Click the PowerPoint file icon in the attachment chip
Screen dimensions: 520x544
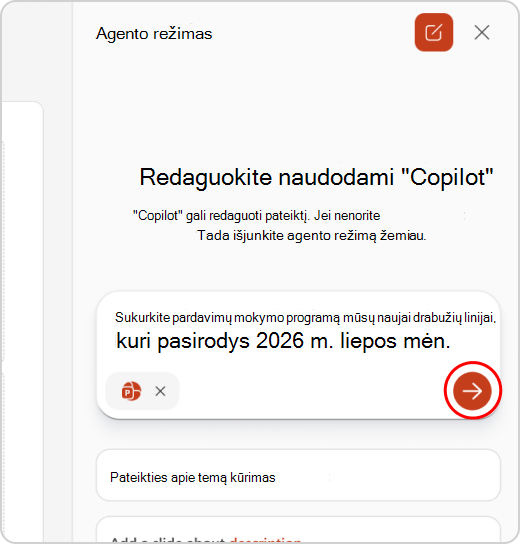click(131, 391)
